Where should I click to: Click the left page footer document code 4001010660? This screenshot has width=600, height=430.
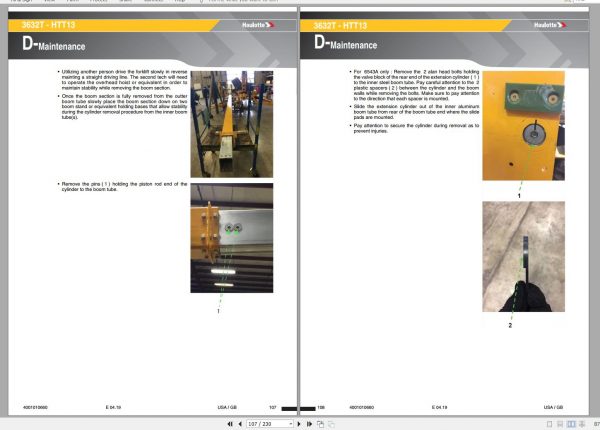[x=35, y=407]
